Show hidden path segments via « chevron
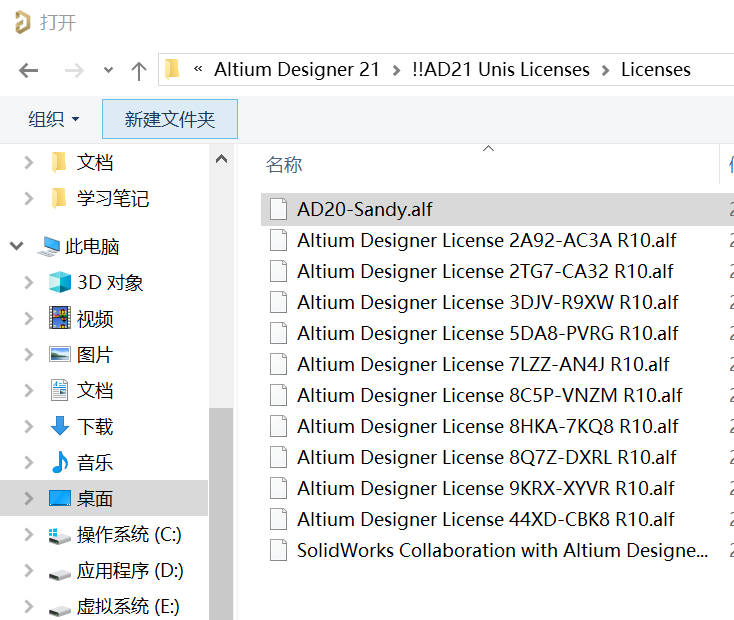 coord(198,69)
